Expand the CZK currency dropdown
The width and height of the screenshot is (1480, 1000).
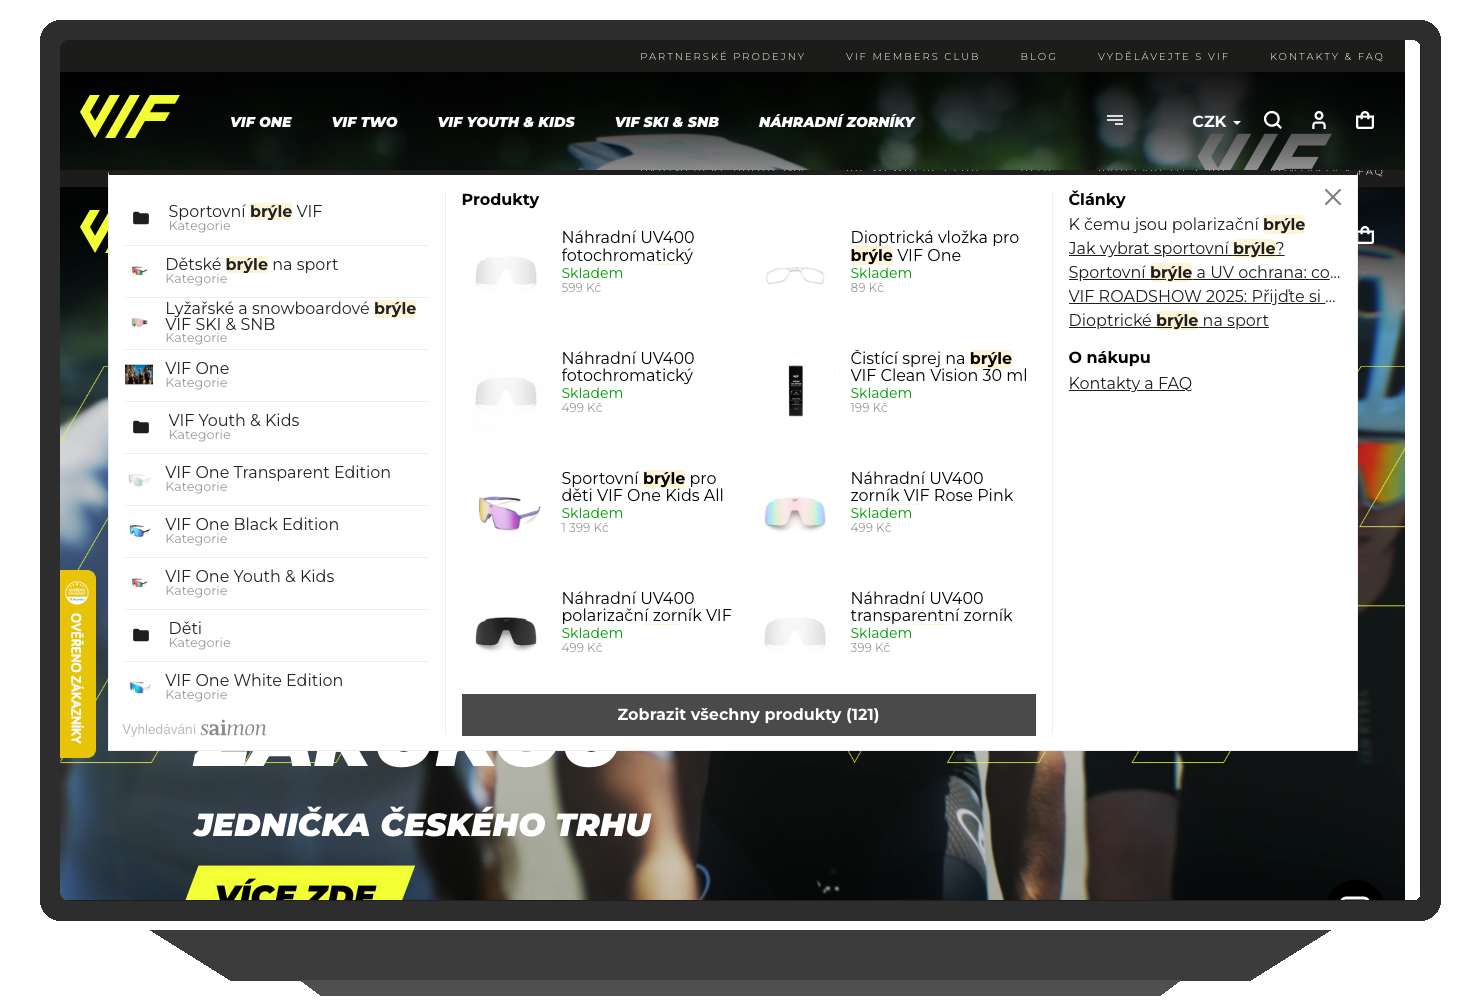(x=1215, y=121)
